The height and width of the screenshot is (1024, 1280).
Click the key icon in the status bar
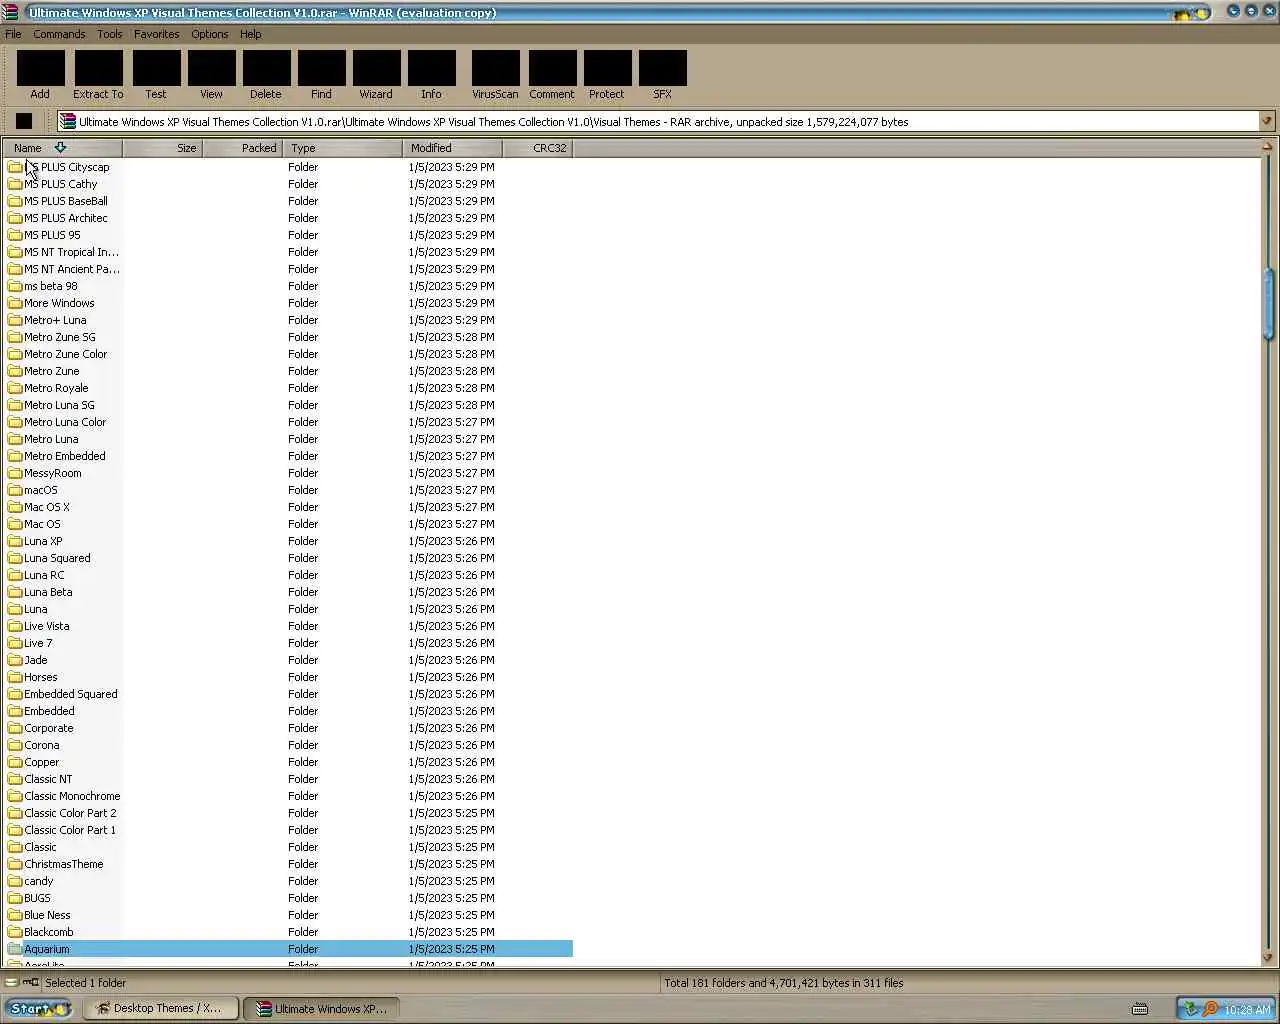coord(31,983)
